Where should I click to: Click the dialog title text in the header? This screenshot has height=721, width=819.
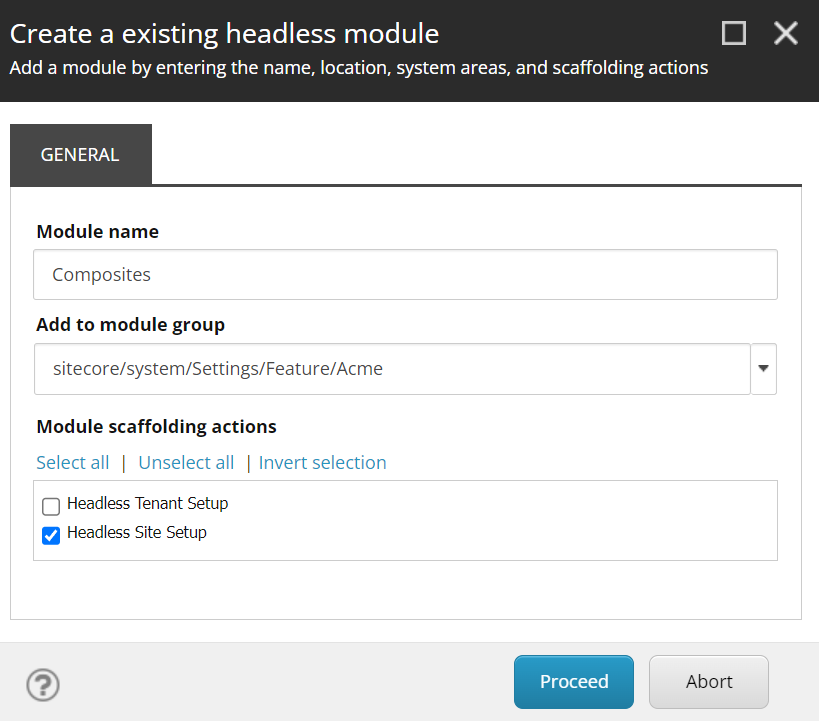224,34
